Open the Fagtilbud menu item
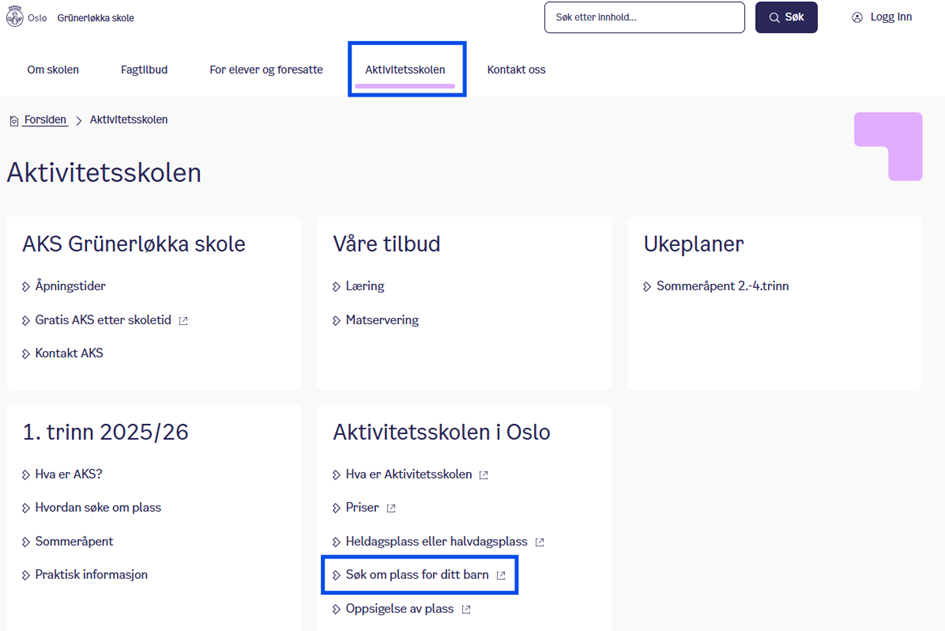The height and width of the screenshot is (631, 945). tap(144, 70)
